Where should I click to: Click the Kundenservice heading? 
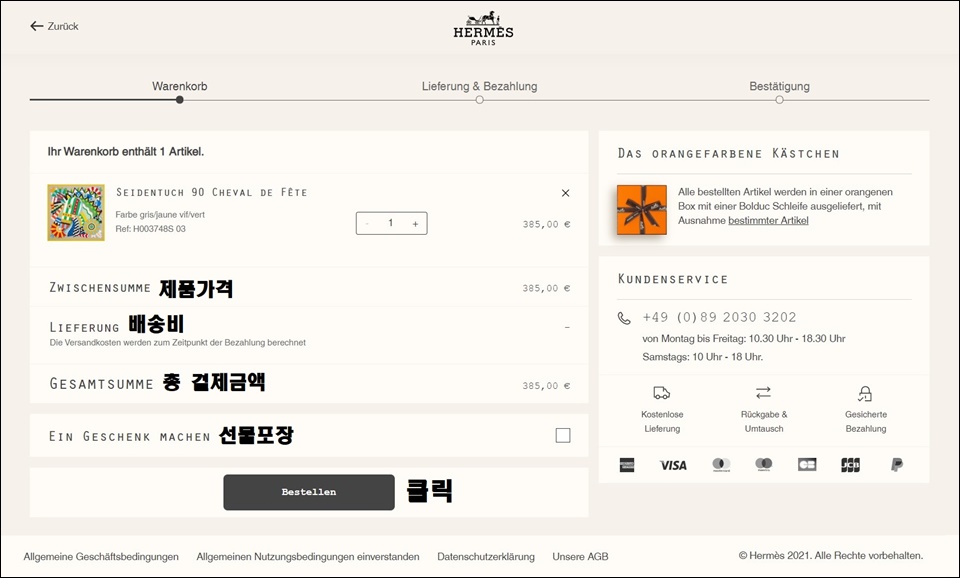coord(673,279)
